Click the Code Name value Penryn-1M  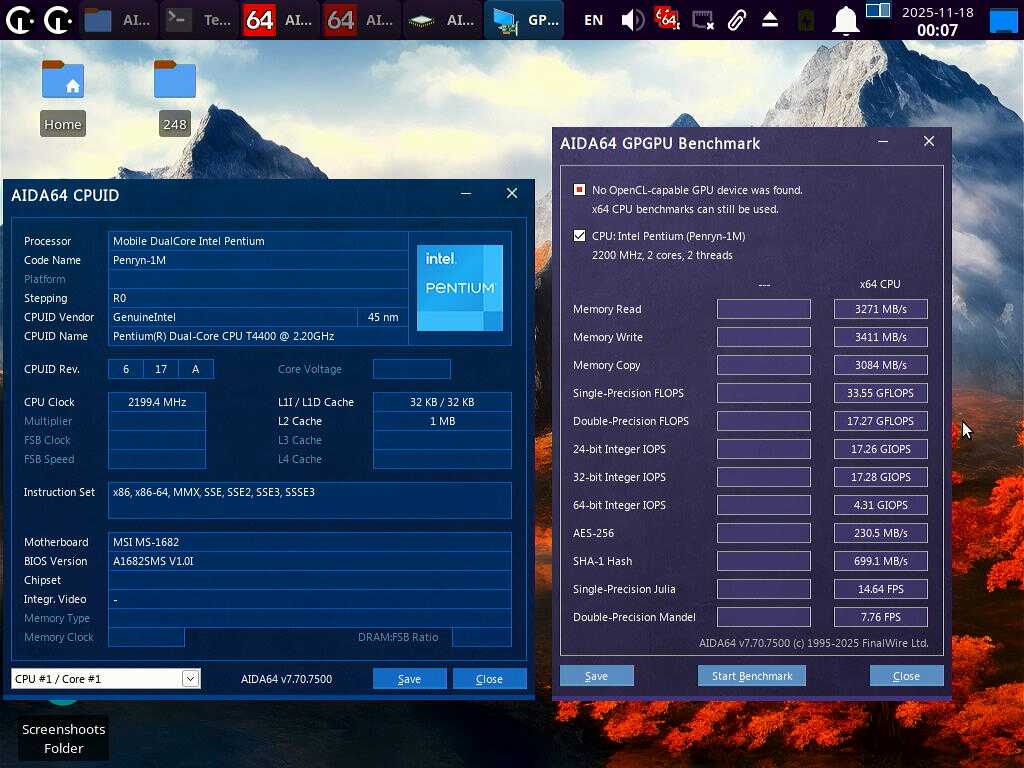pyautogui.click(x=258, y=260)
